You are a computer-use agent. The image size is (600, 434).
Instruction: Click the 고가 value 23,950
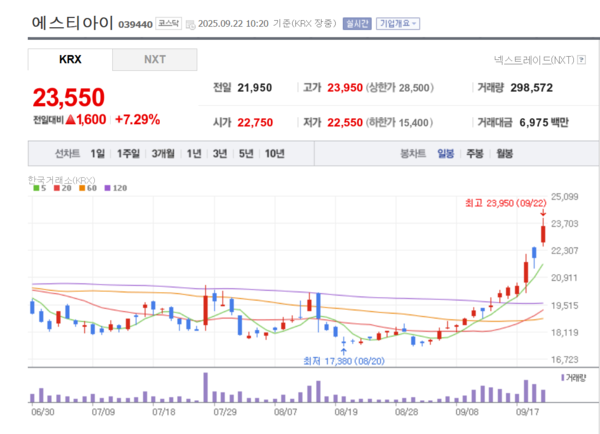(345, 88)
